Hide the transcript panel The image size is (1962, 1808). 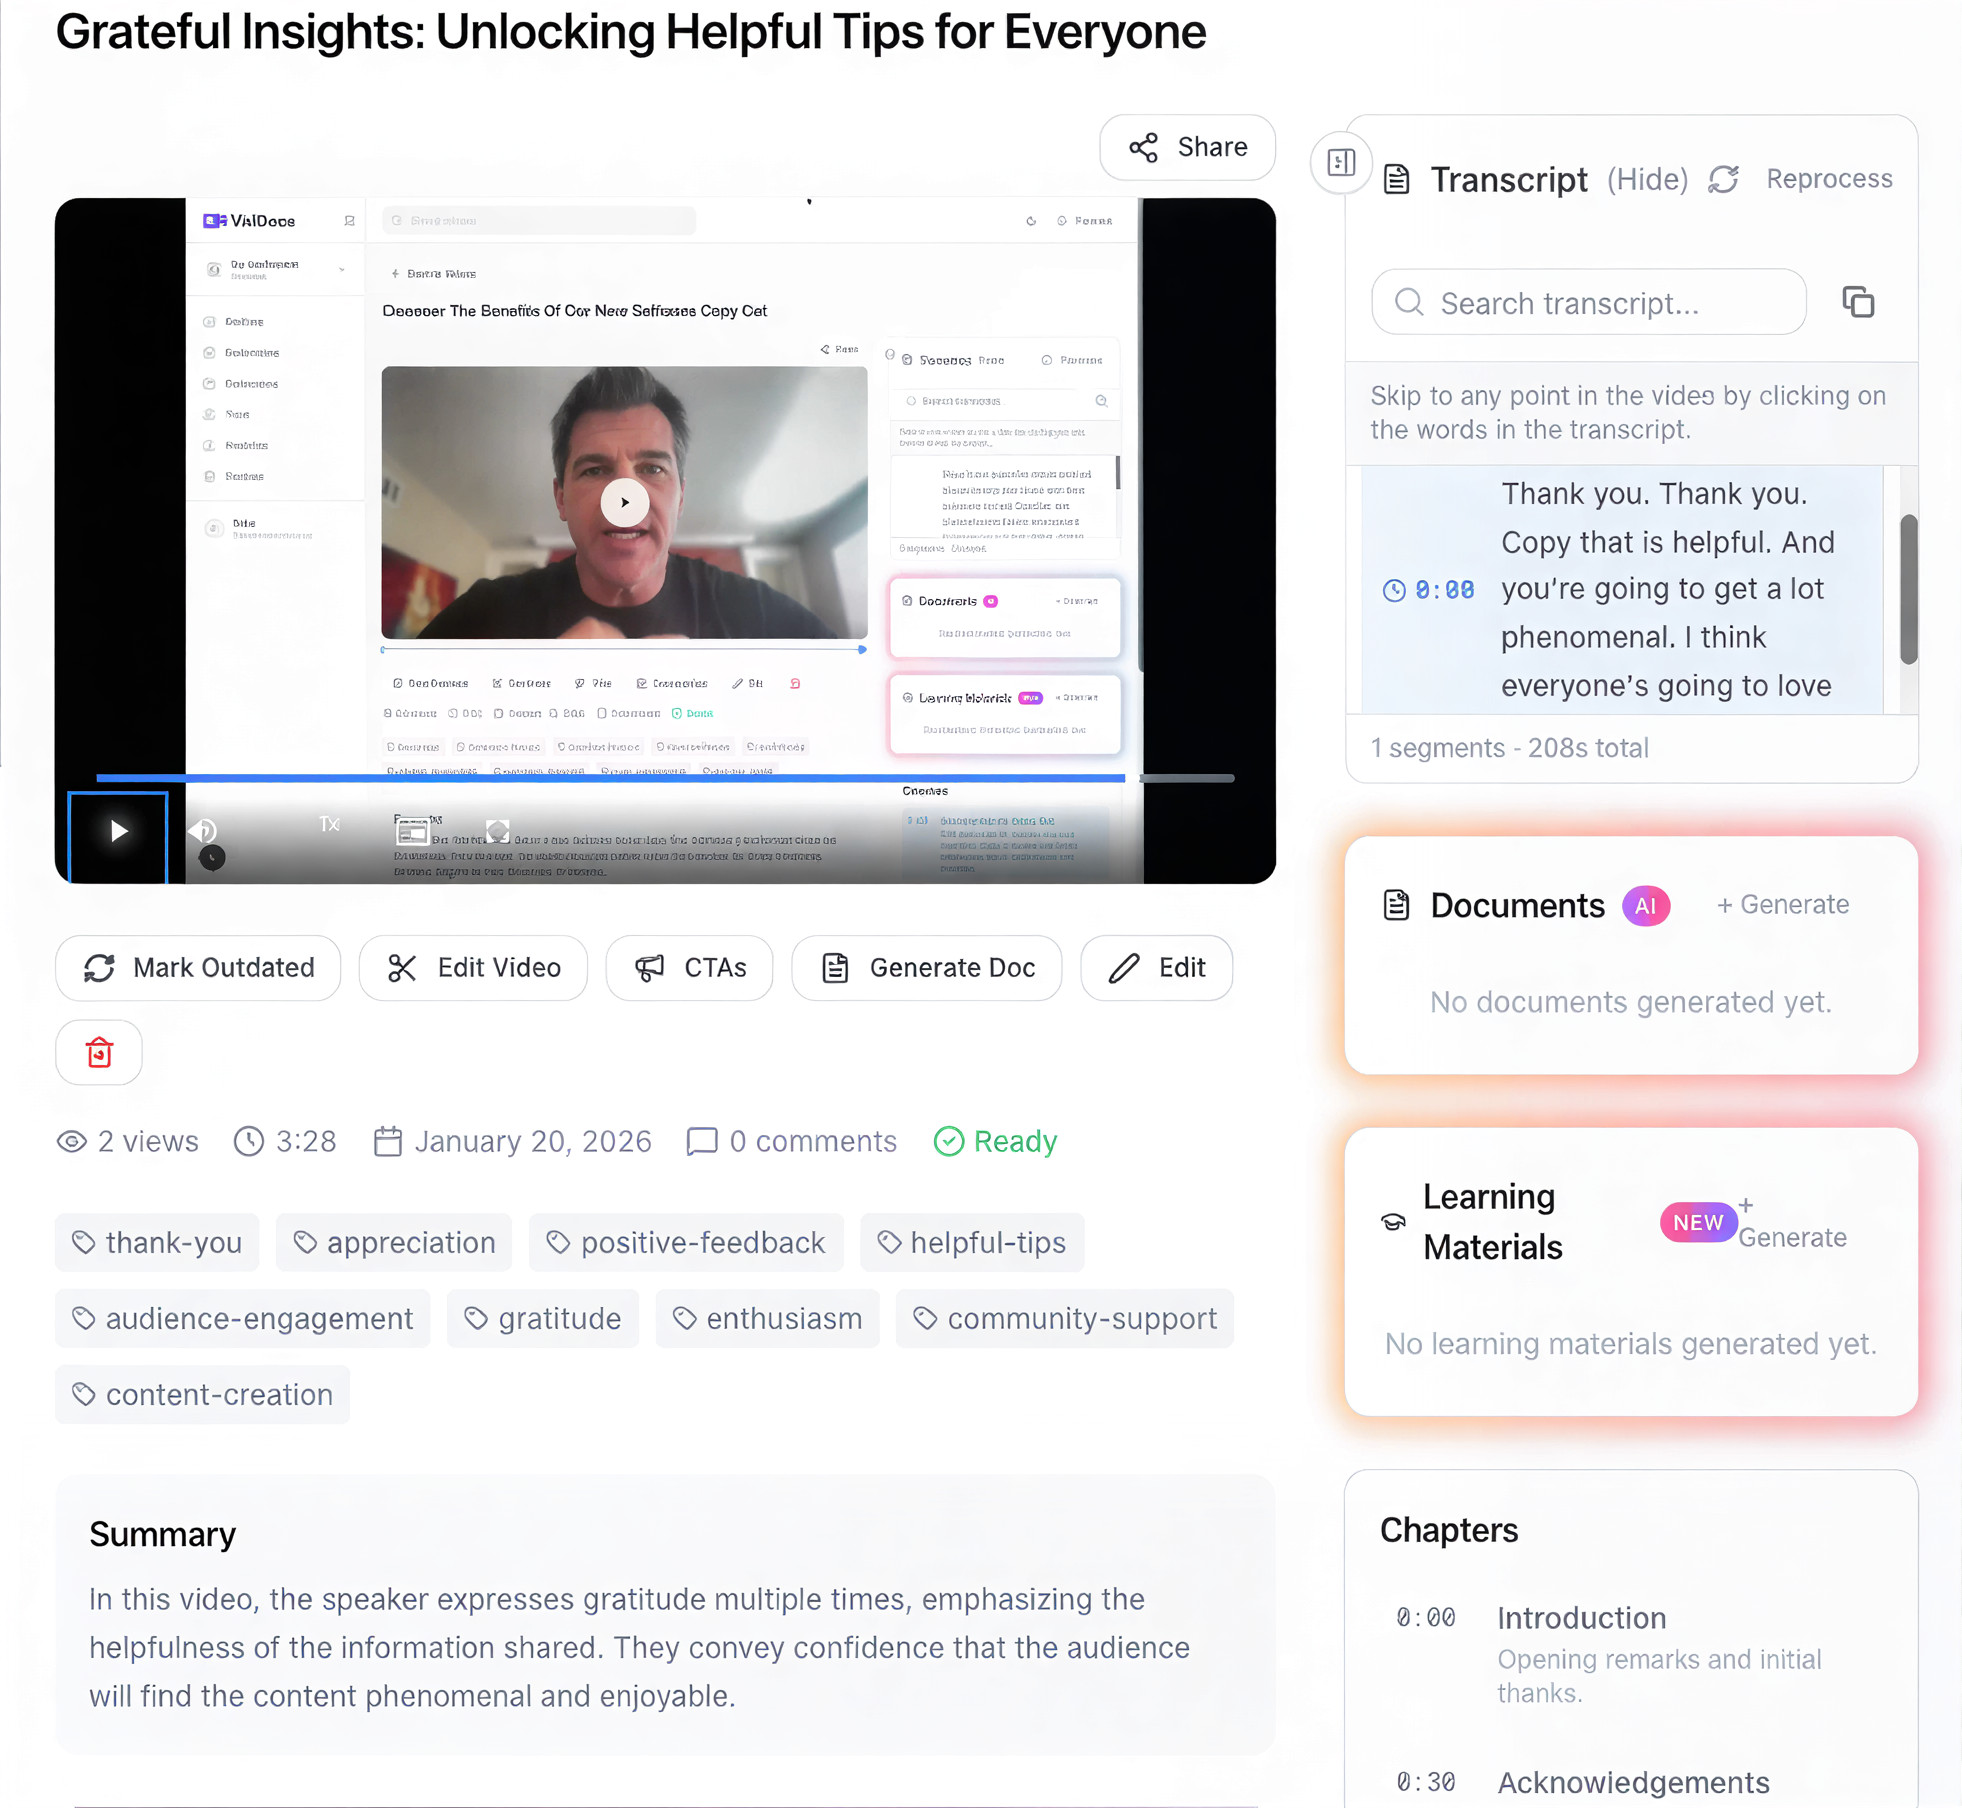[1647, 179]
